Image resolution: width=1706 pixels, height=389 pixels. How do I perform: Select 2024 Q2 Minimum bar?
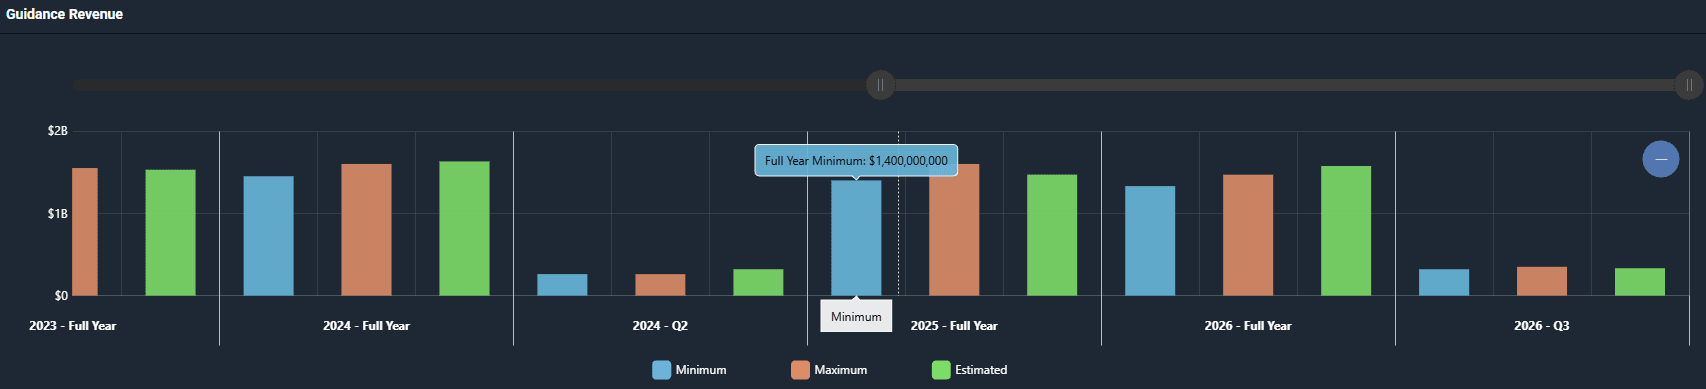click(x=562, y=285)
